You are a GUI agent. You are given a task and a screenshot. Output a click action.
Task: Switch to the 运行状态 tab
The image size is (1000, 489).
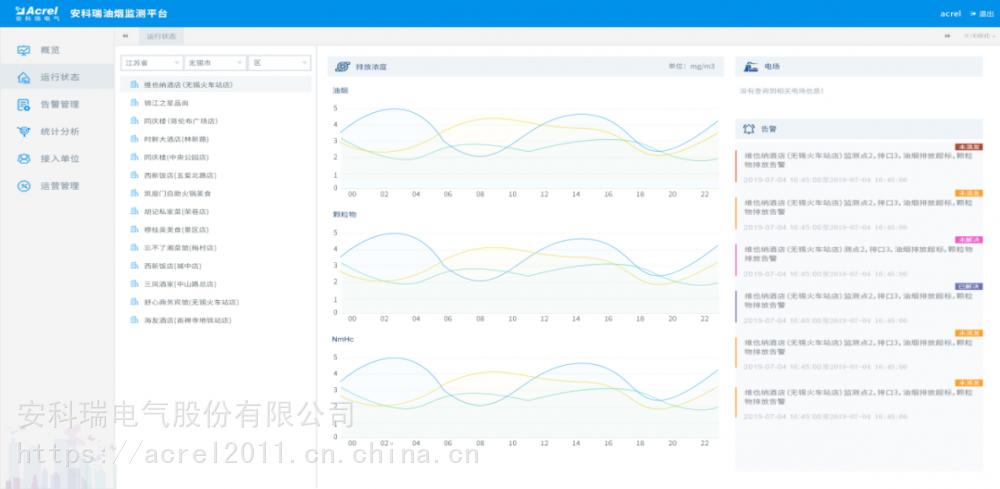pyautogui.click(x=161, y=36)
